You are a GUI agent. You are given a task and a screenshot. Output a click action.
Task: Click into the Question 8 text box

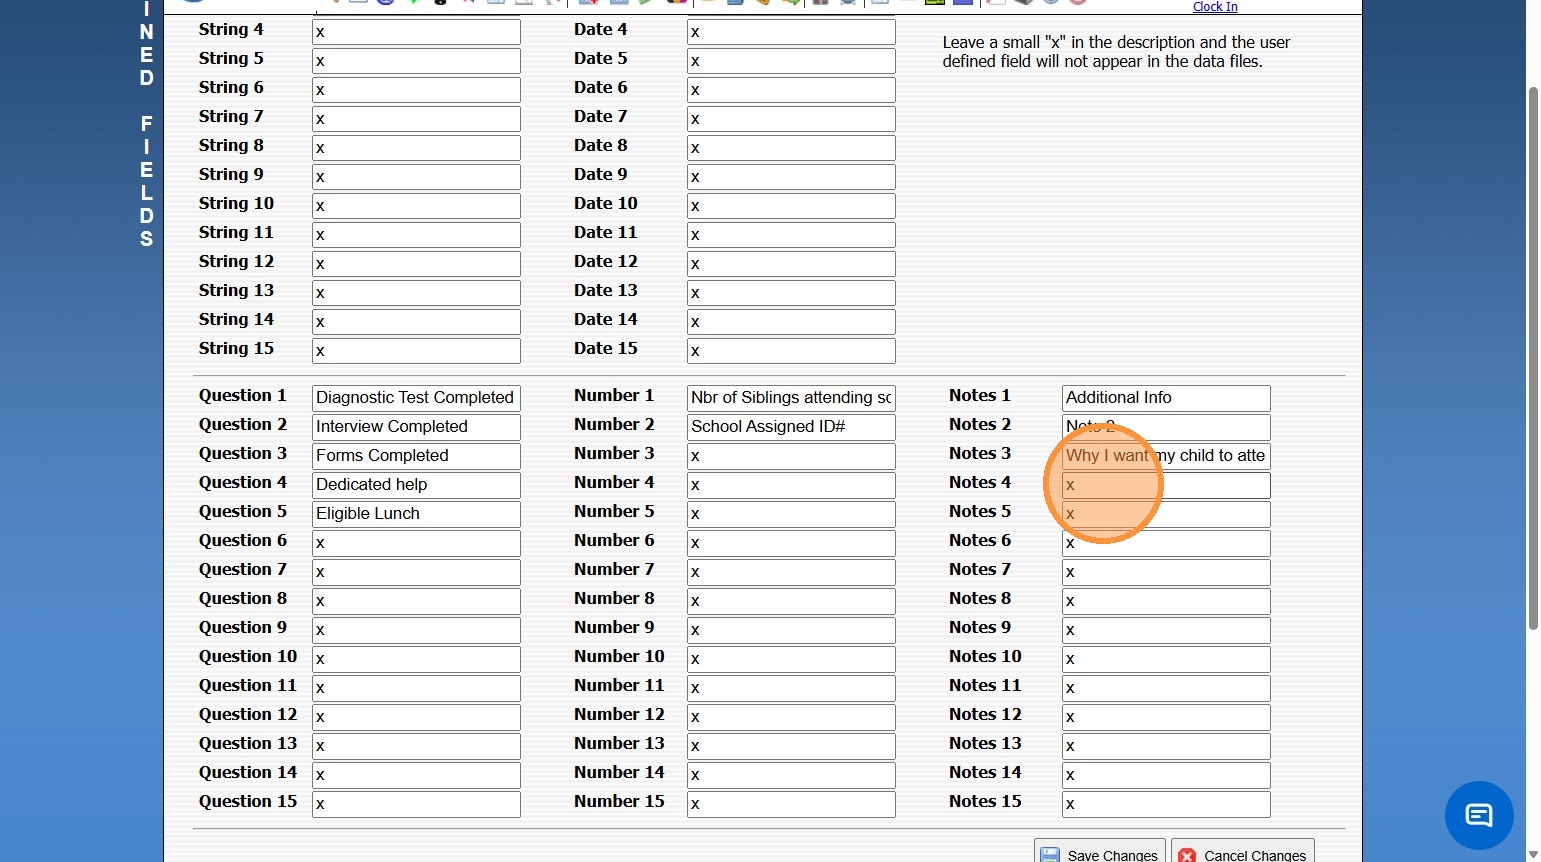tap(416, 601)
